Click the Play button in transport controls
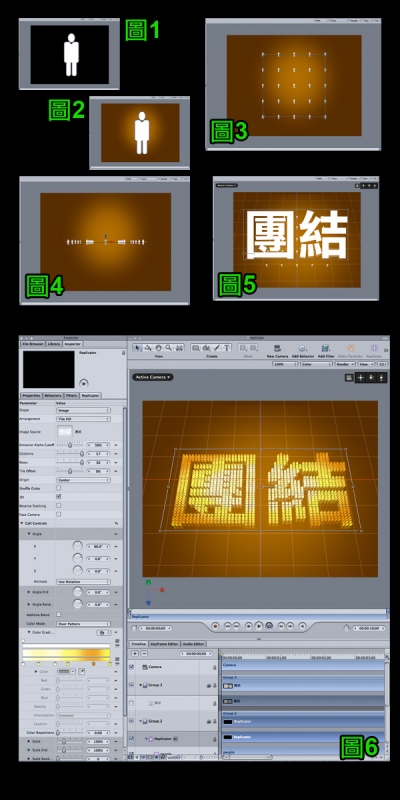 point(259,626)
